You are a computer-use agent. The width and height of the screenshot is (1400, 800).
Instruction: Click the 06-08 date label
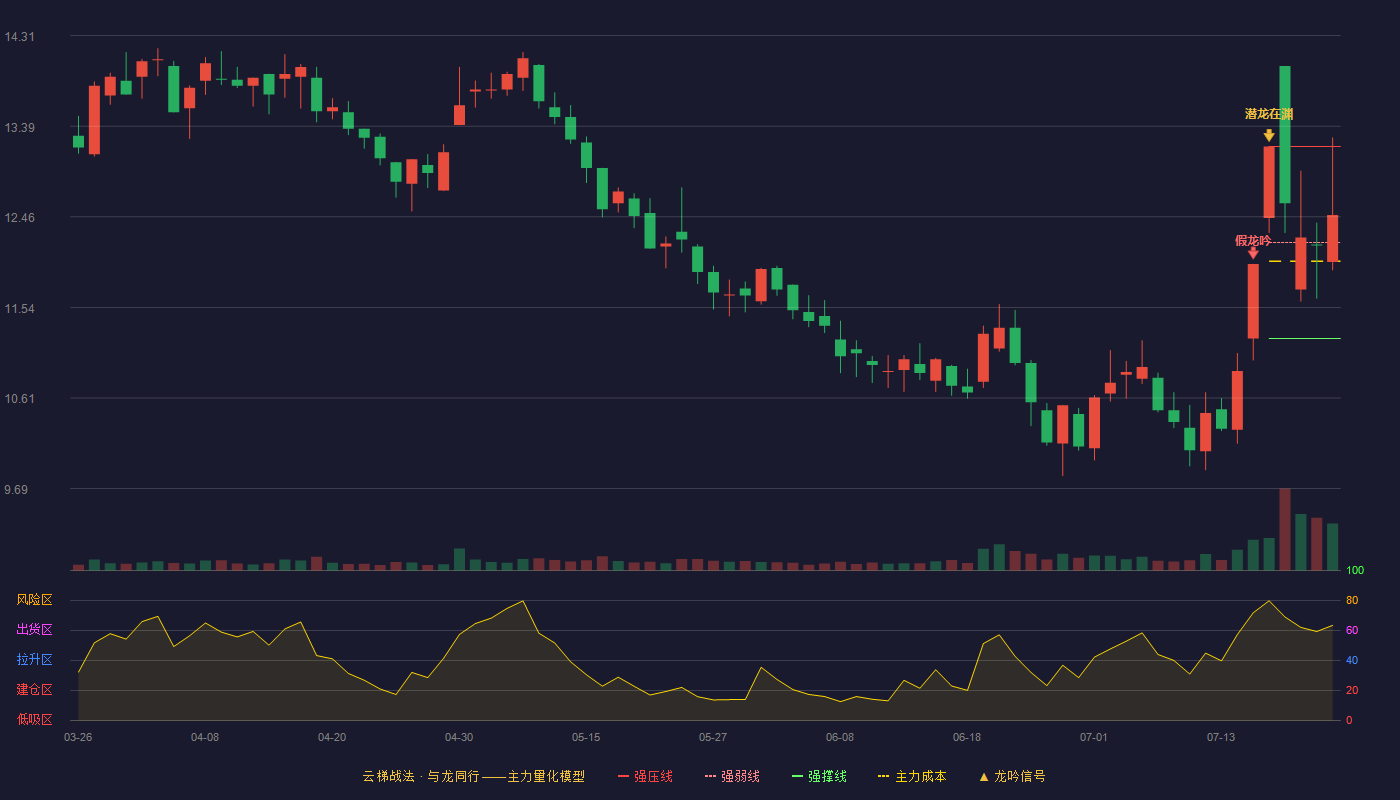click(x=840, y=737)
